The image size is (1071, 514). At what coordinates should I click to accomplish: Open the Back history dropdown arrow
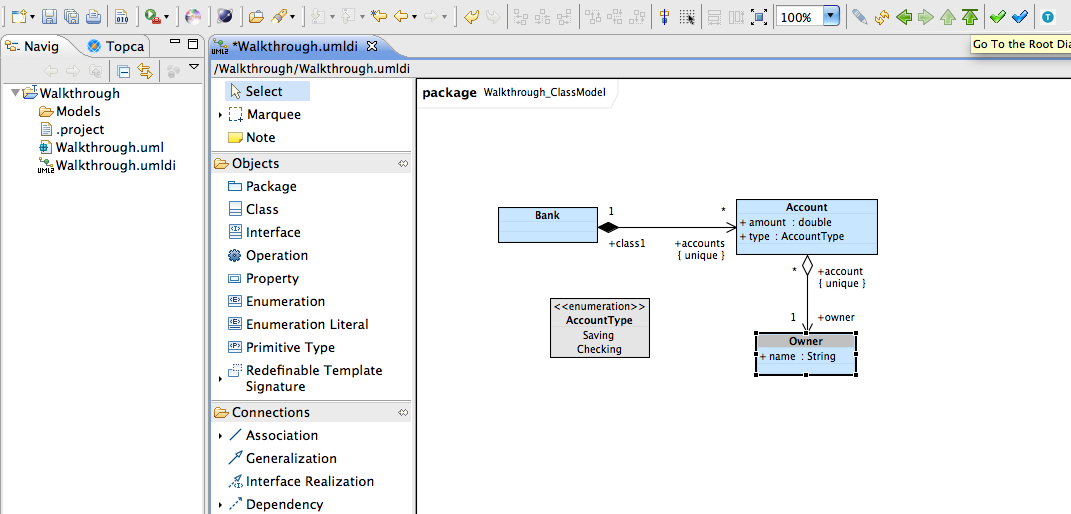coord(414,17)
